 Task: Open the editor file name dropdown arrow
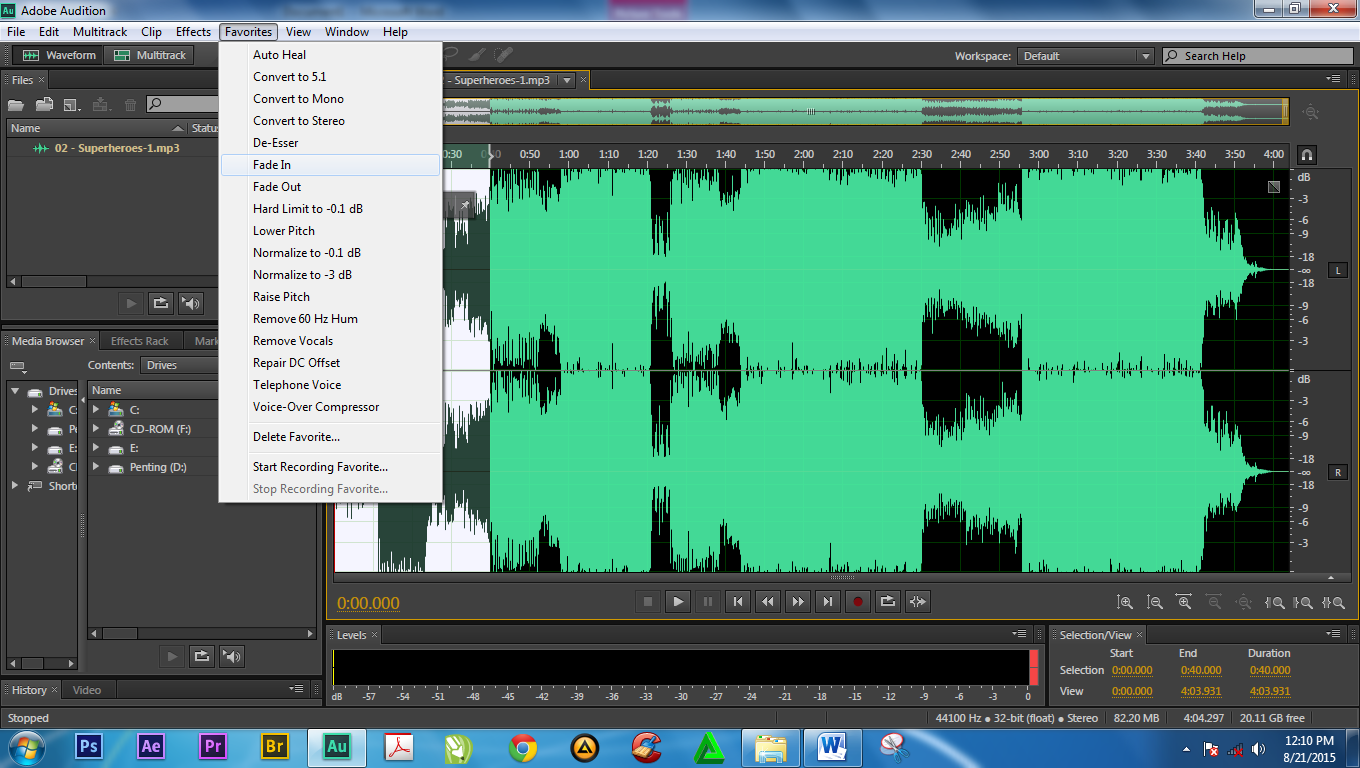[x=567, y=80]
